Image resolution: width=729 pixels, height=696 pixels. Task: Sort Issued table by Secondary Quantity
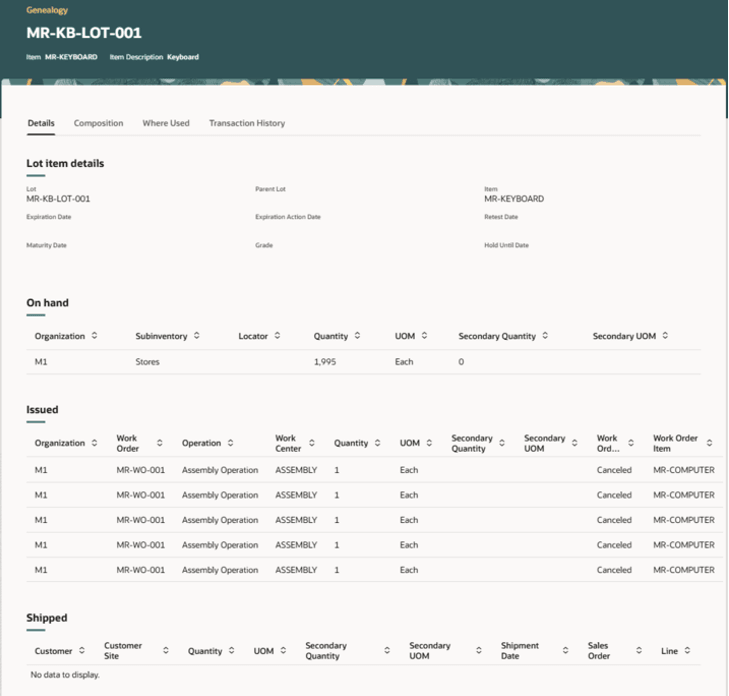[x=502, y=443]
